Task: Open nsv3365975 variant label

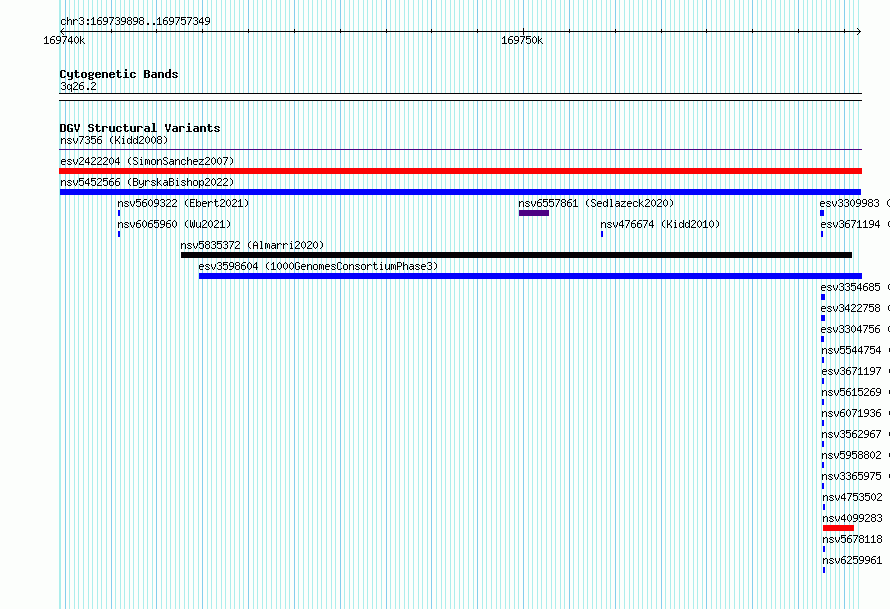Action: coord(851,476)
